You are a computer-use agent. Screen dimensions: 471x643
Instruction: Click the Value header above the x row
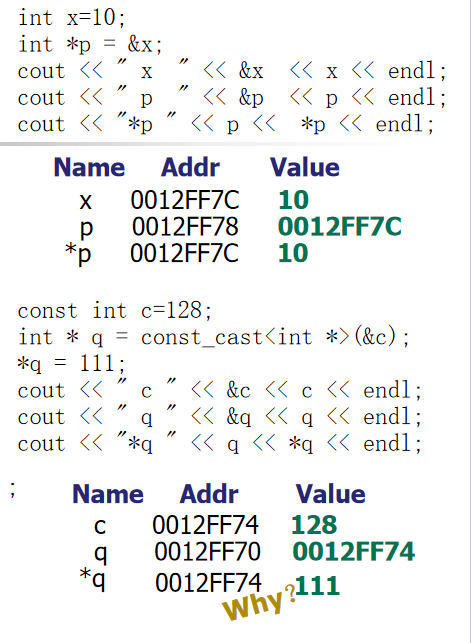point(305,167)
